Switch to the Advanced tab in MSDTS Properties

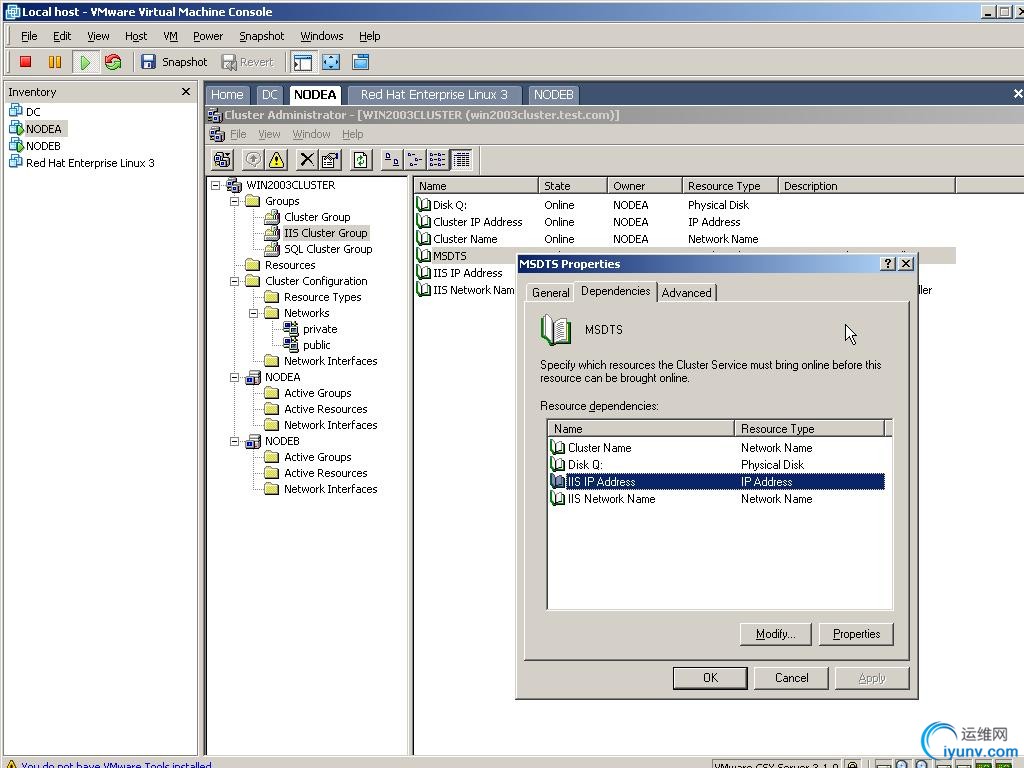pos(686,293)
